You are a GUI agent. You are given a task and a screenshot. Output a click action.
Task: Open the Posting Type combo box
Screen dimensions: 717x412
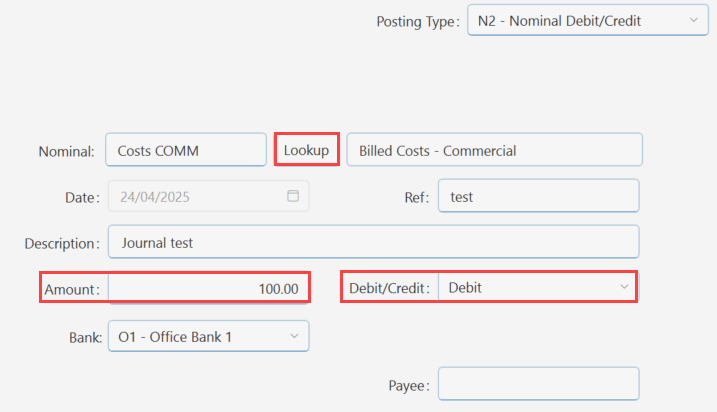(x=588, y=20)
